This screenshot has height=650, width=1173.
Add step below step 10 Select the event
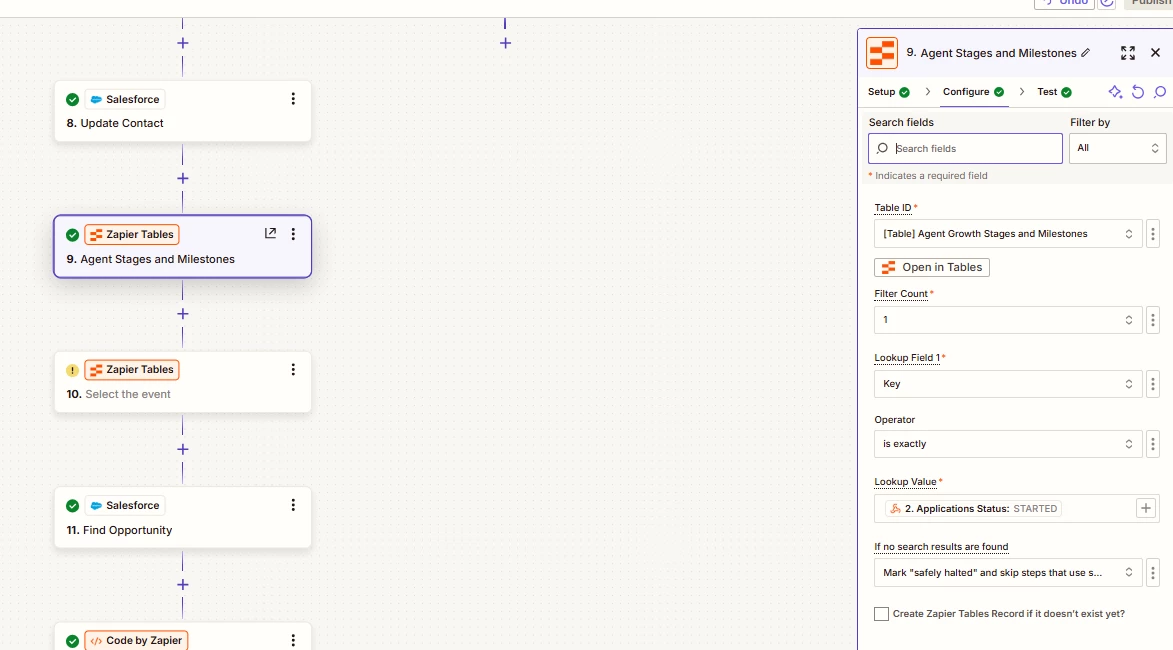183,450
